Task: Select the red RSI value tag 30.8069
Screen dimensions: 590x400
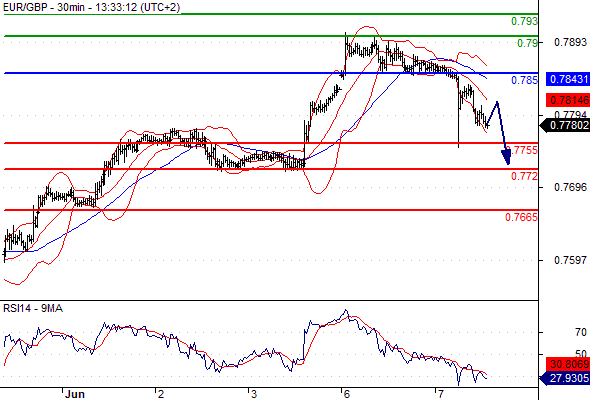Action: [568, 364]
